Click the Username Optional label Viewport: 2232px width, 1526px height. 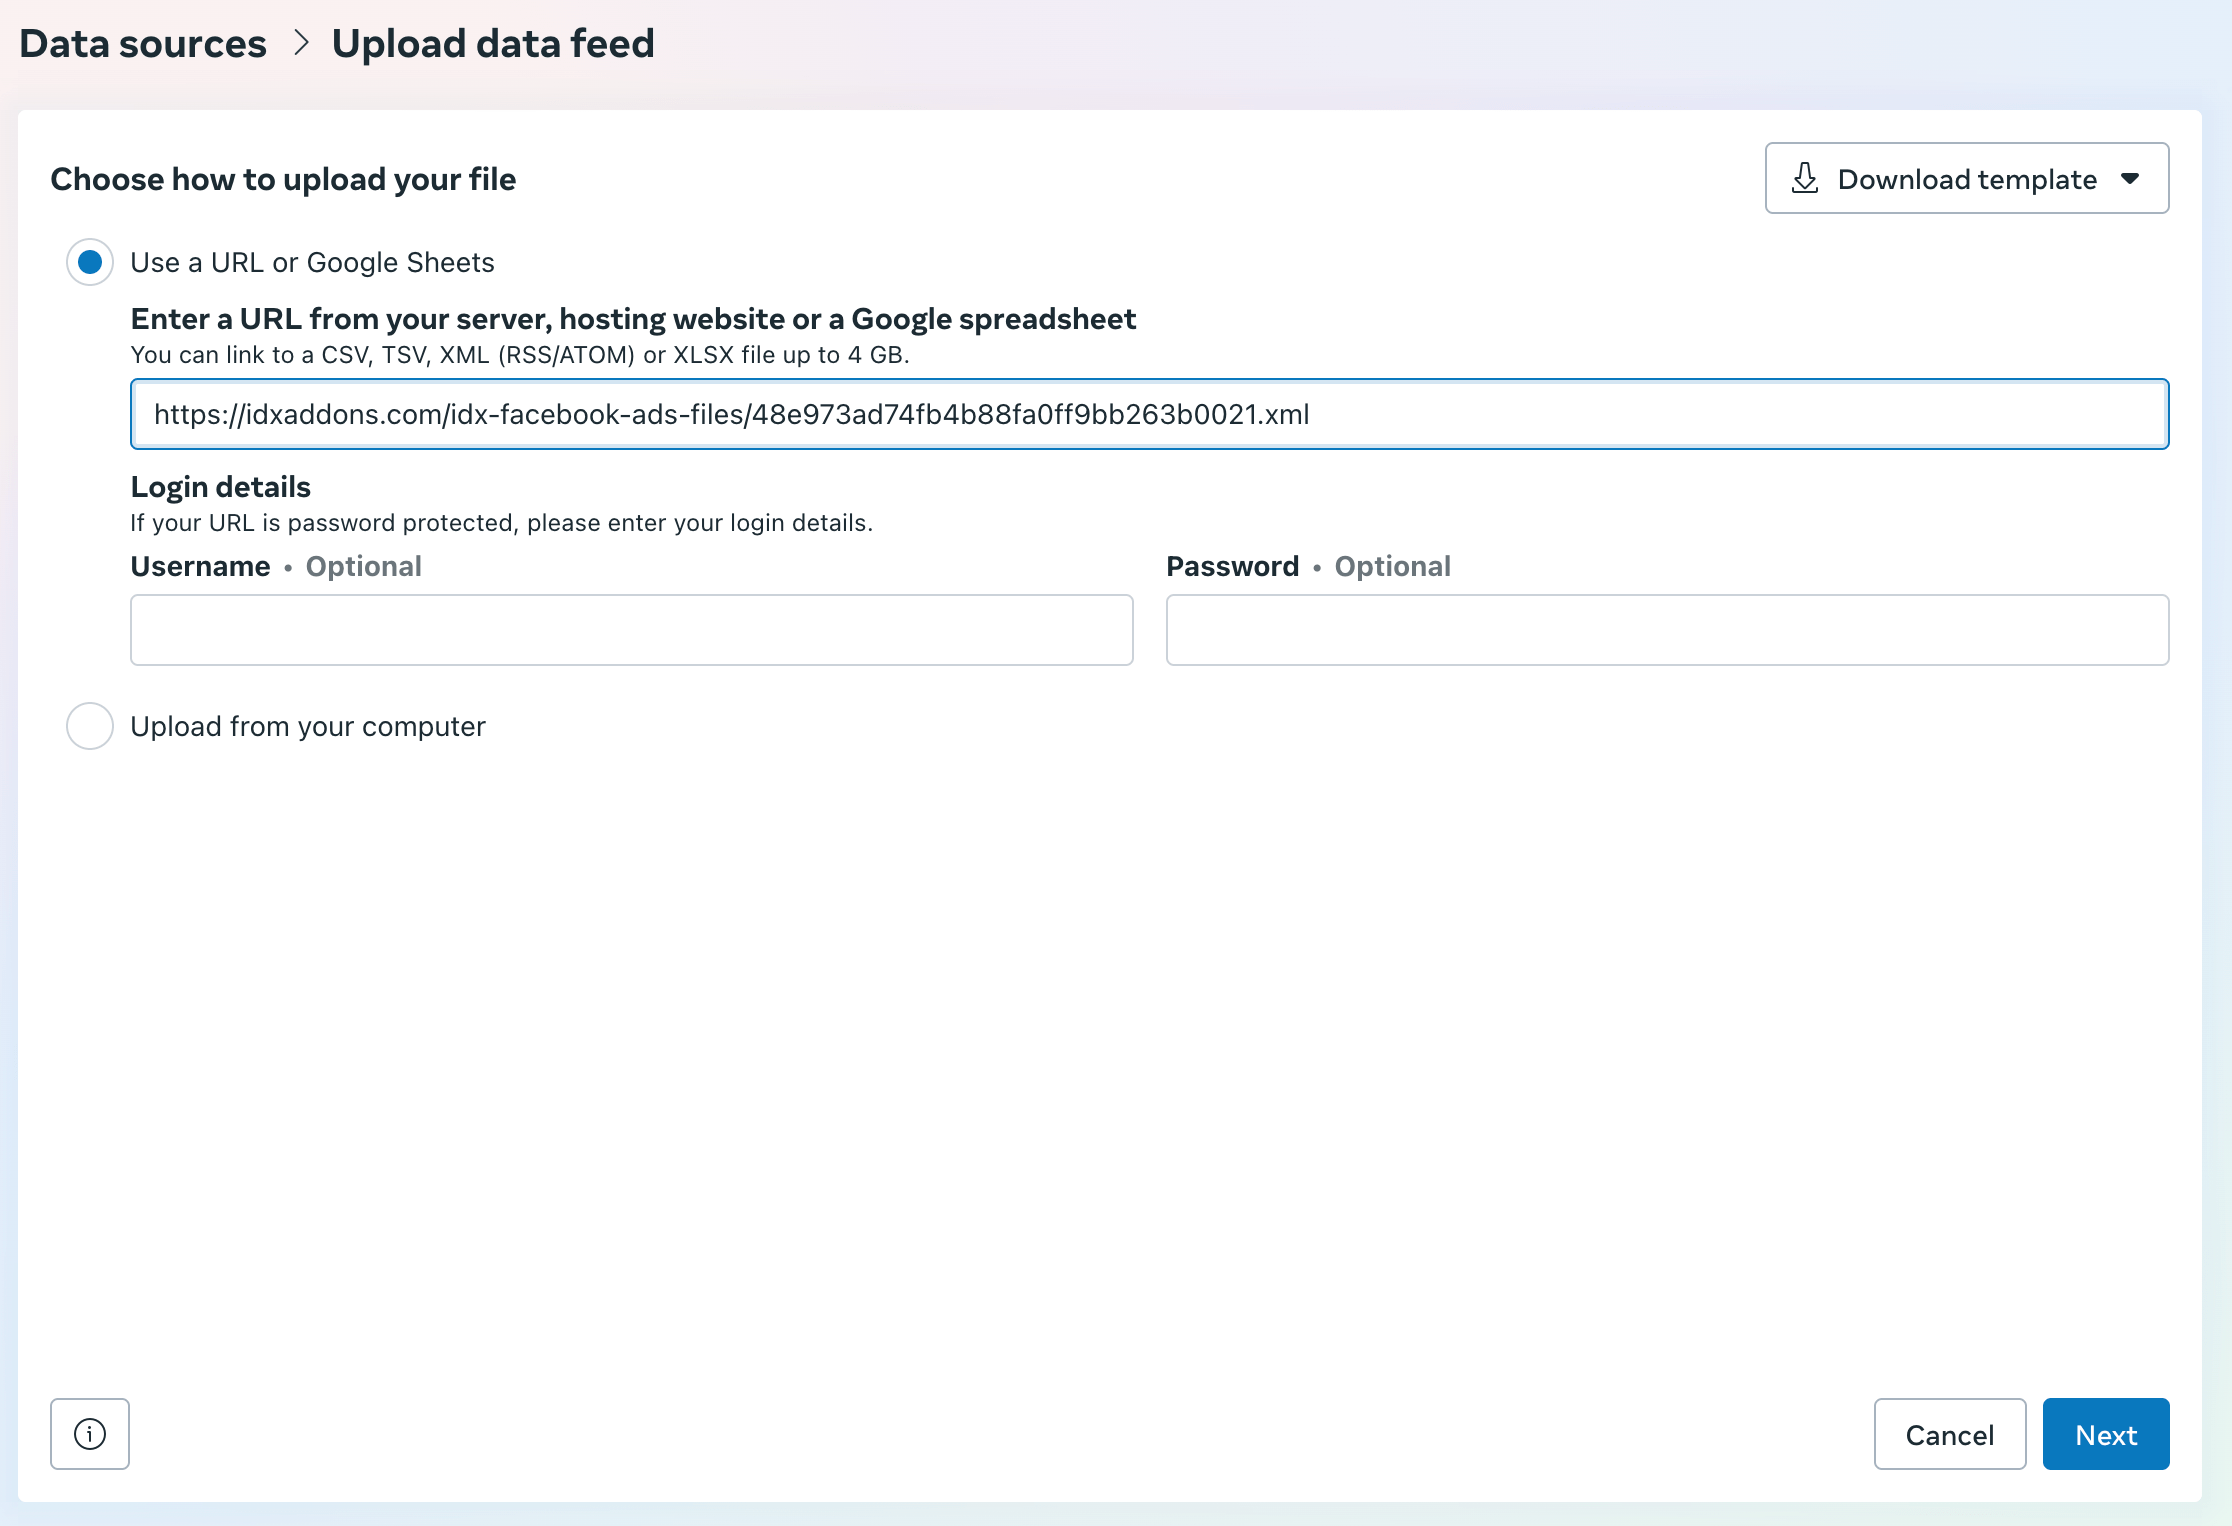coord(276,566)
